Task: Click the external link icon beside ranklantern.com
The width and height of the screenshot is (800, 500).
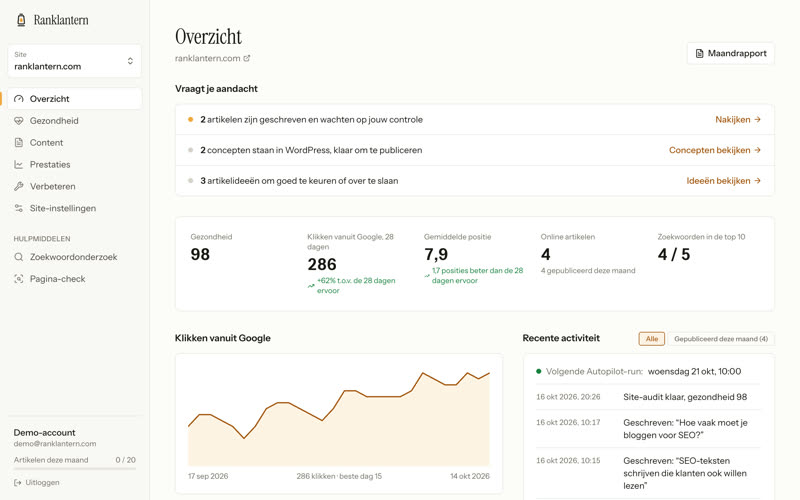Action: click(x=247, y=58)
